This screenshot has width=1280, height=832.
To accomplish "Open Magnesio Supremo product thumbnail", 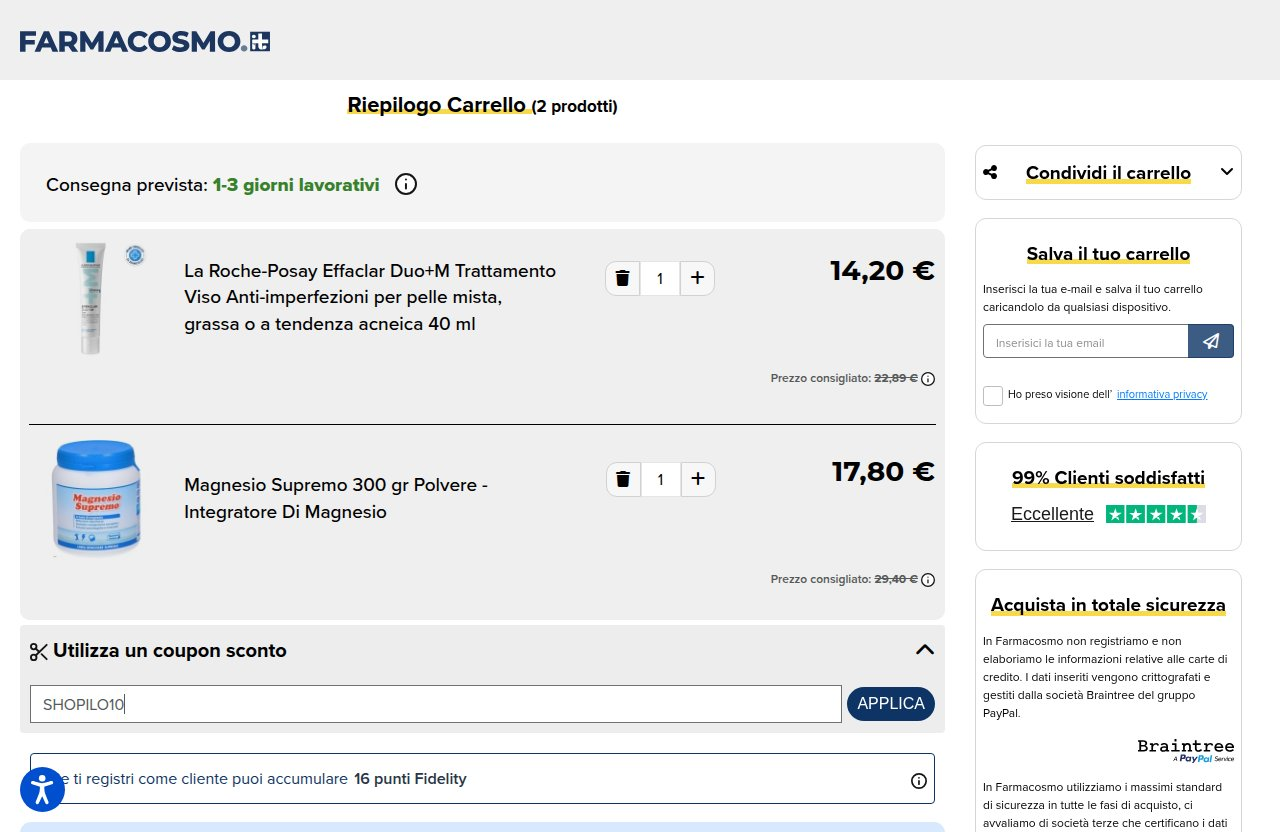I will (96, 498).
